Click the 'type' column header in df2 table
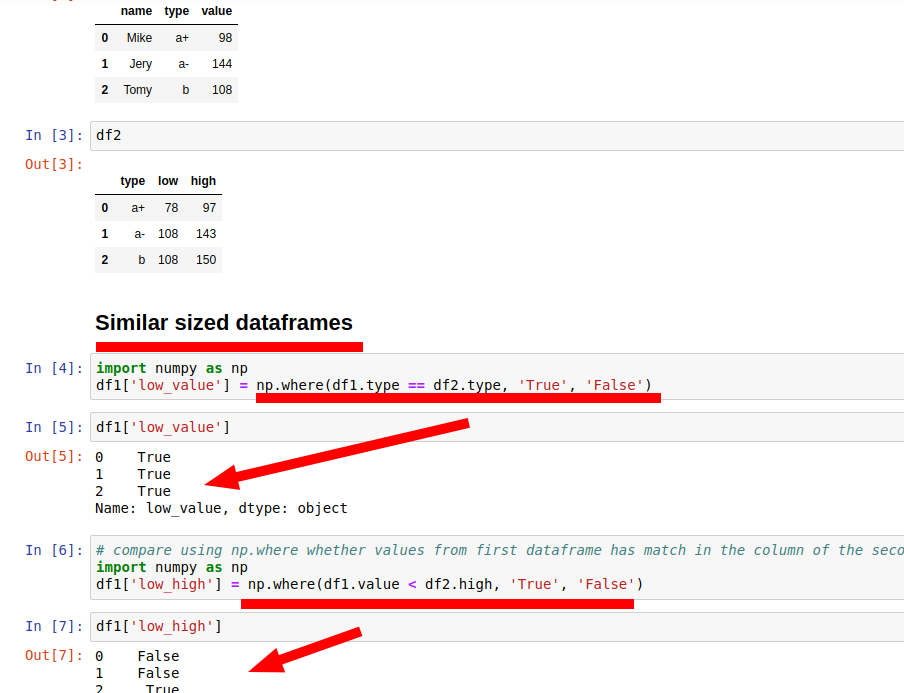Viewport: 904px width, 693px height. click(132, 181)
